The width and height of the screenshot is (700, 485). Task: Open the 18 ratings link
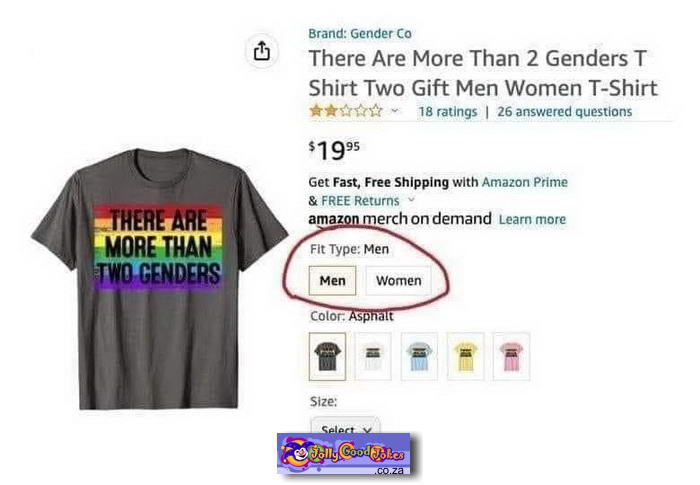448,112
